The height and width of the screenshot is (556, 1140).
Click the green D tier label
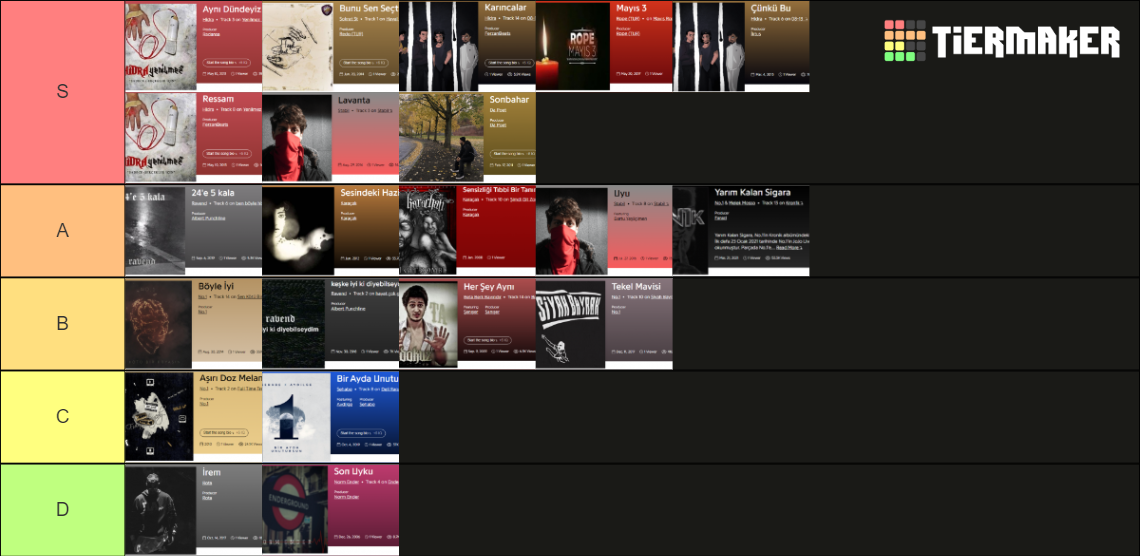click(63, 509)
